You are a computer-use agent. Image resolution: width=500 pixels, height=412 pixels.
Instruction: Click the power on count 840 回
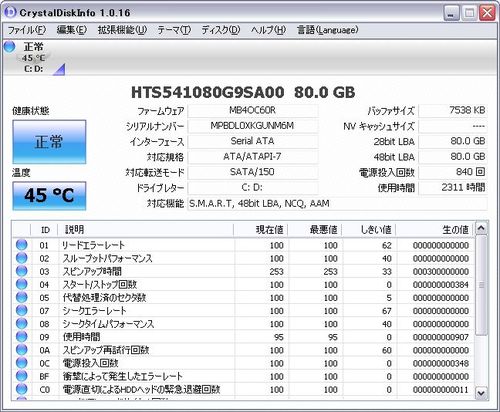[453, 172]
